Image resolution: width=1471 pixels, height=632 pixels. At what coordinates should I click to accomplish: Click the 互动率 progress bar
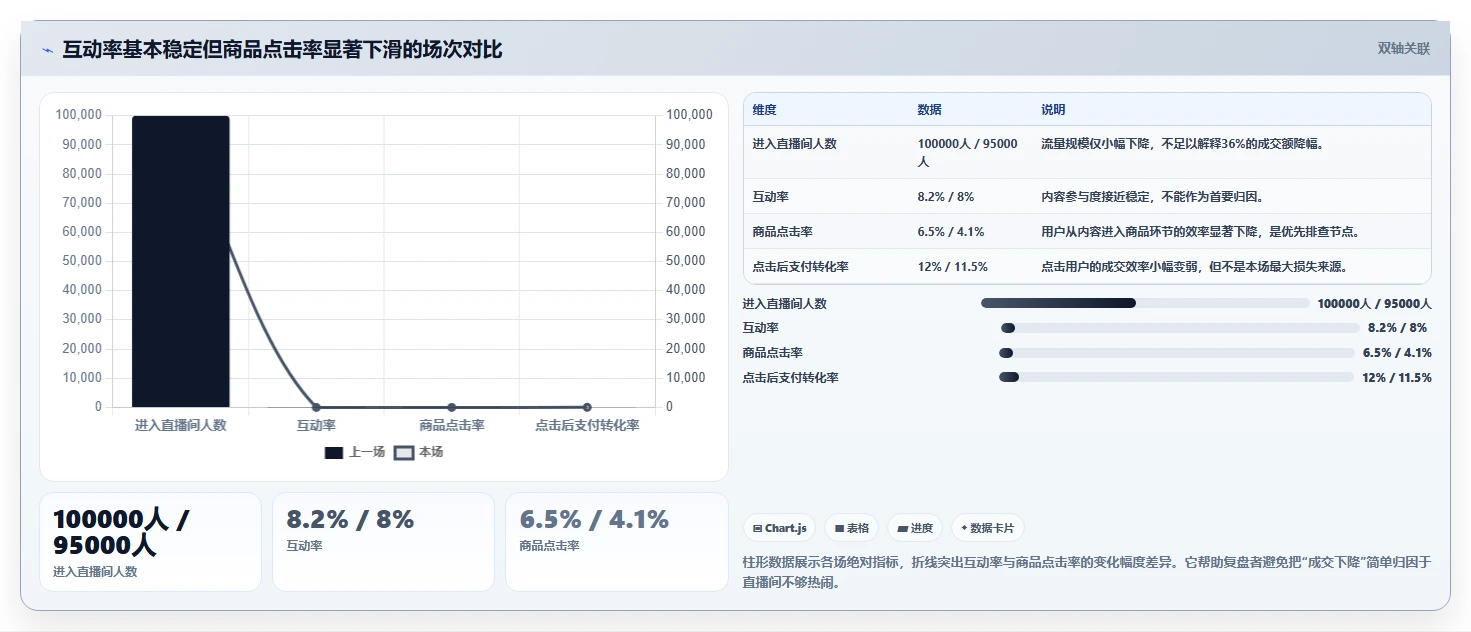click(1180, 328)
